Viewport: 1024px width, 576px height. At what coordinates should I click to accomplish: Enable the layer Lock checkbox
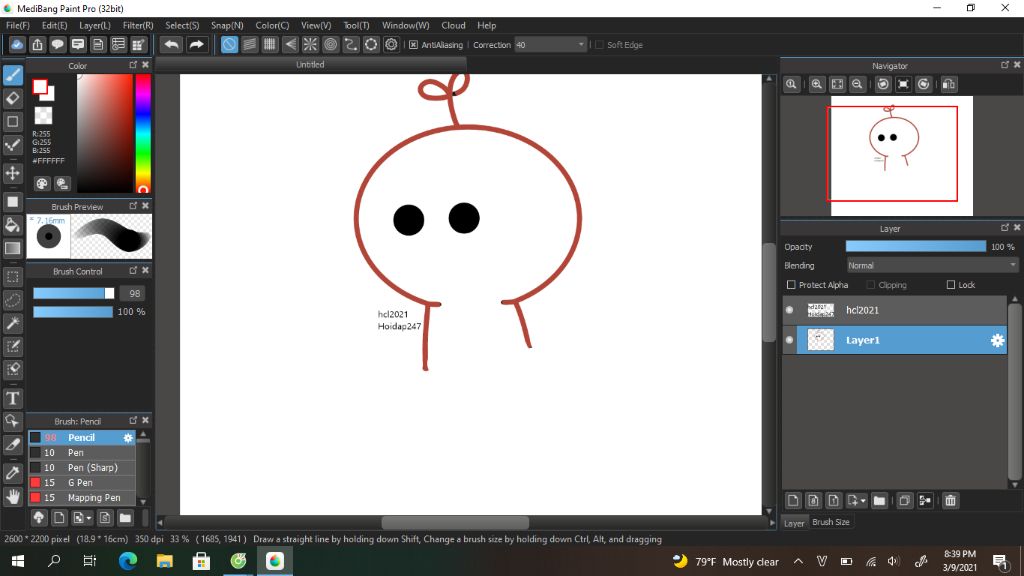click(x=951, y=285)
